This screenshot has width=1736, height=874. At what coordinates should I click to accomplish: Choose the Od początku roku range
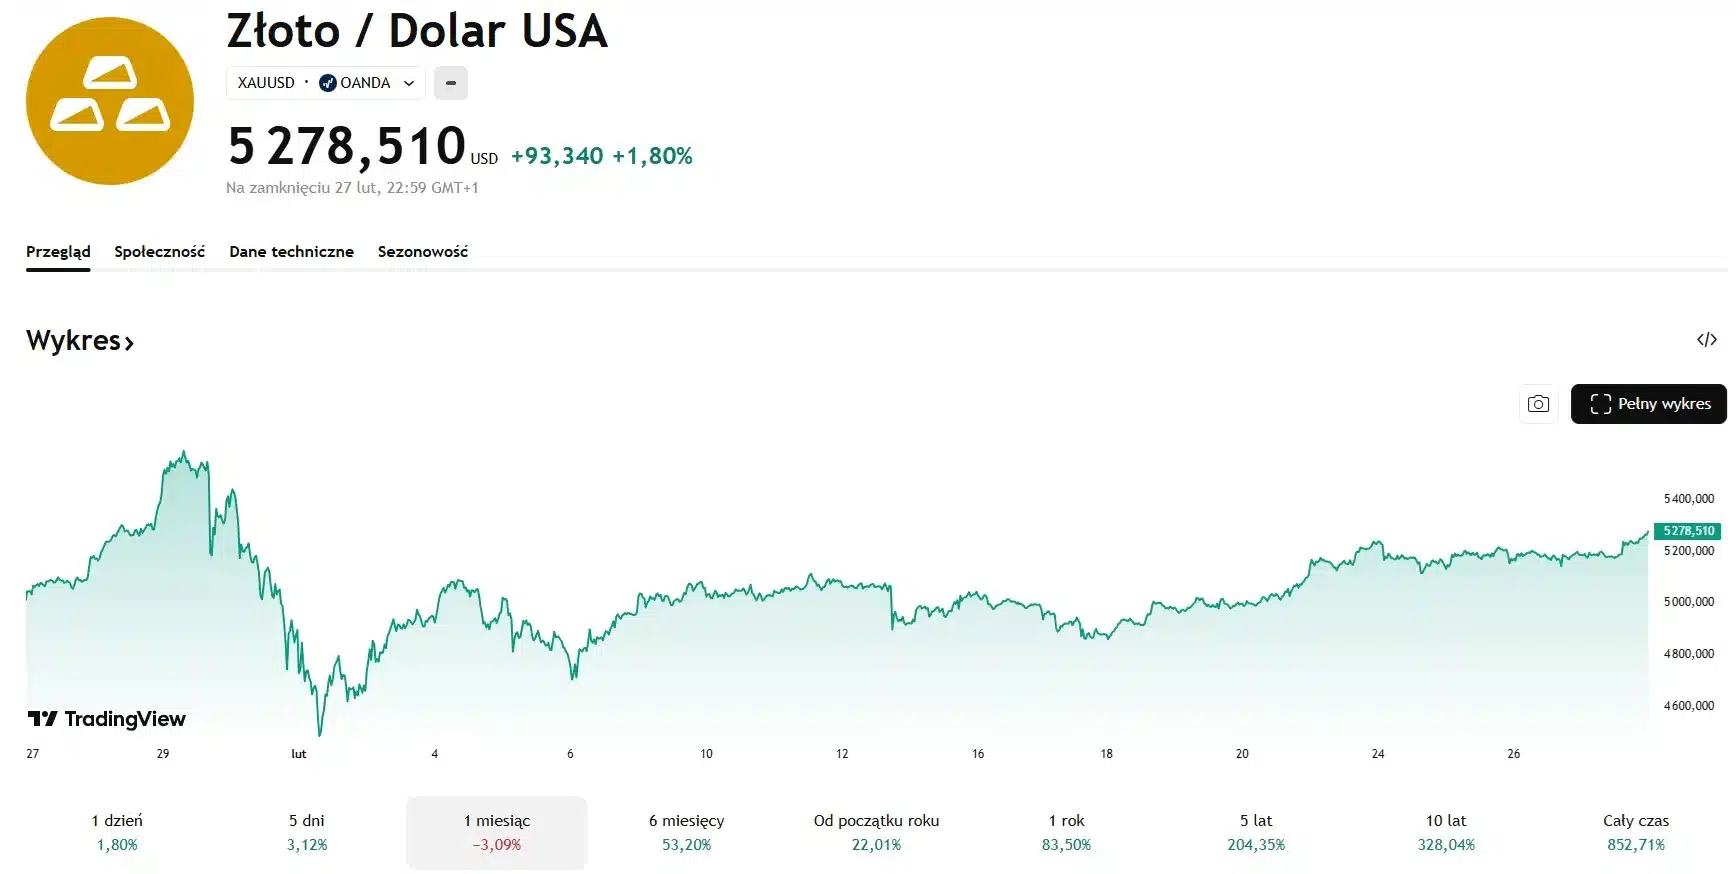pyautogui.click(x=876, y=832)
